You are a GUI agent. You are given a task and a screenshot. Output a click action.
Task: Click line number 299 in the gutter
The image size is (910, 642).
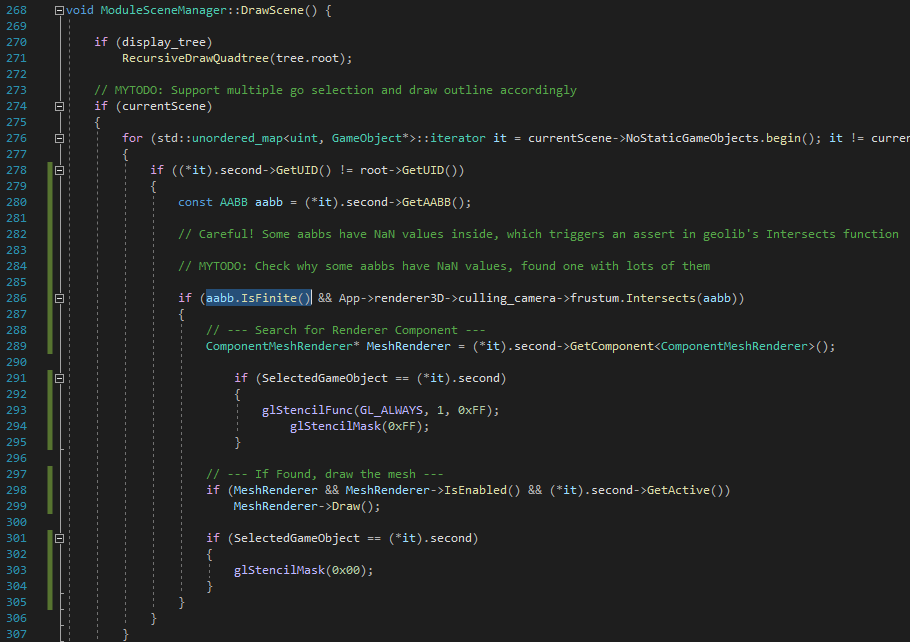click(16, 506)
